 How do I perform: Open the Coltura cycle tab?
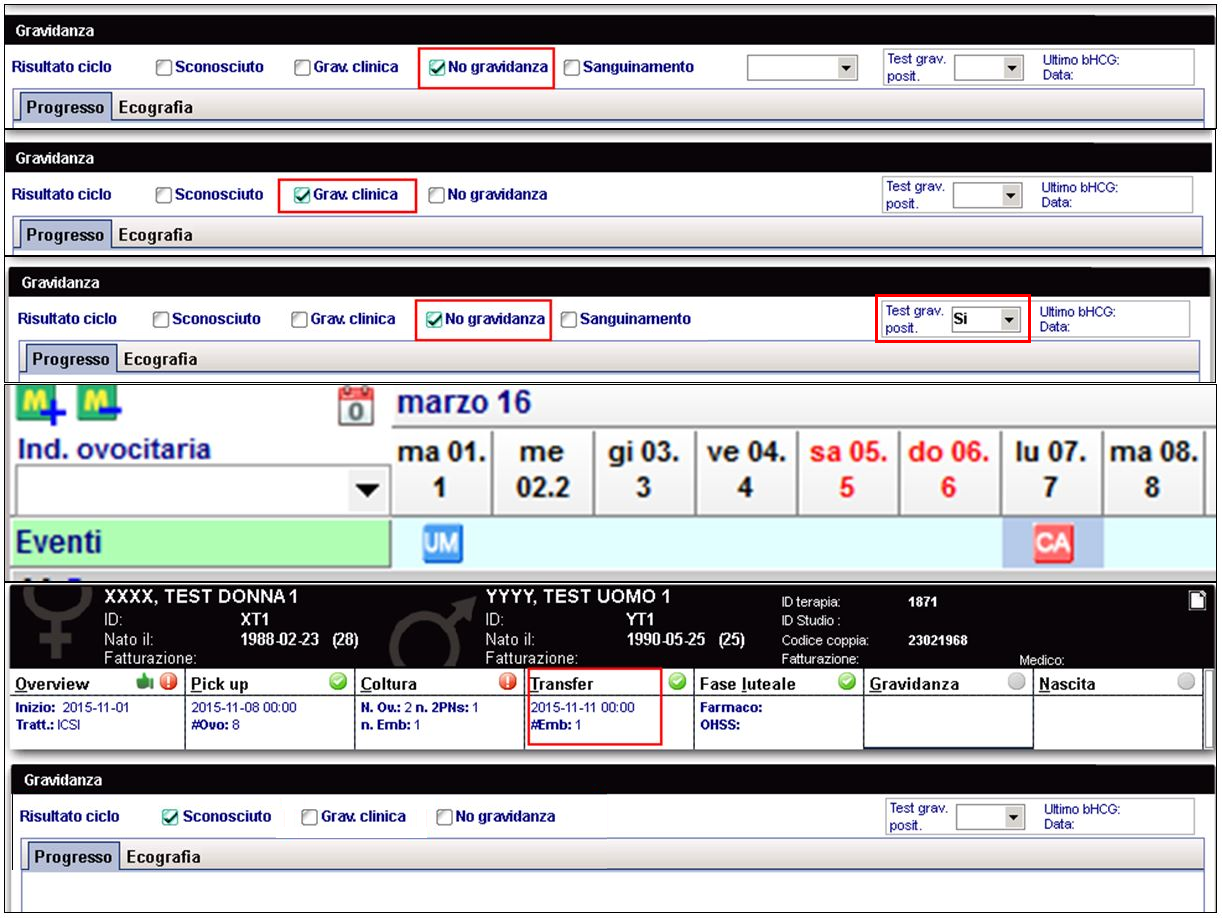(387, 684)
